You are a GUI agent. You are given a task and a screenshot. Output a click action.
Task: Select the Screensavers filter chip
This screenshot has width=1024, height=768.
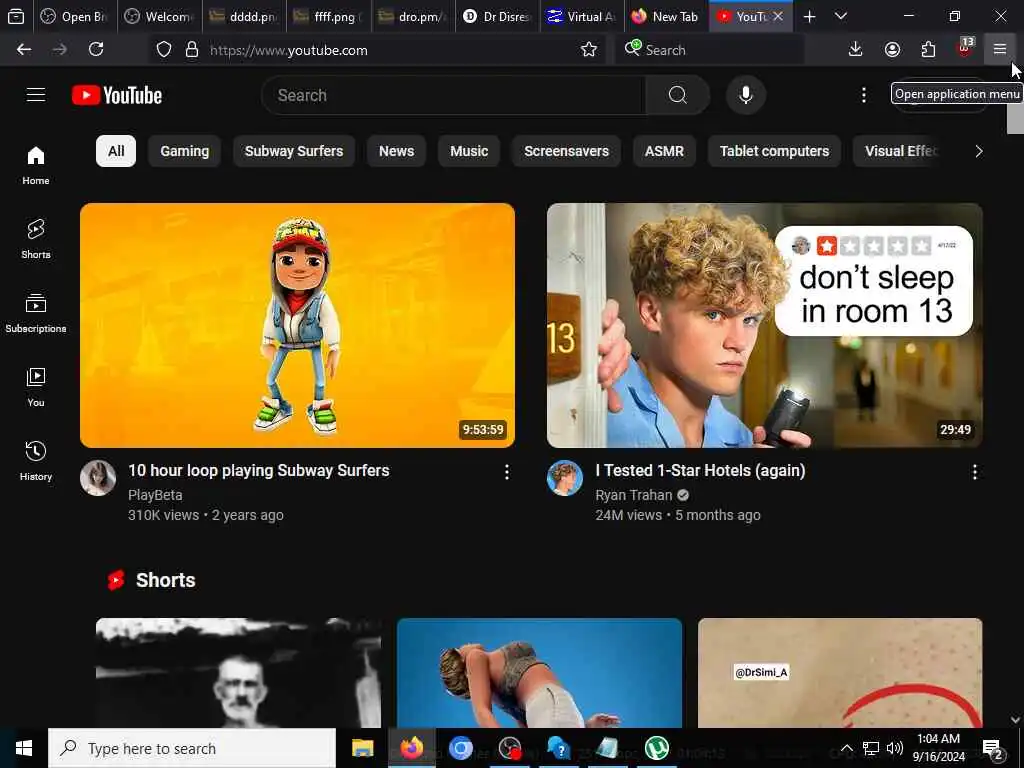point(566,152)
